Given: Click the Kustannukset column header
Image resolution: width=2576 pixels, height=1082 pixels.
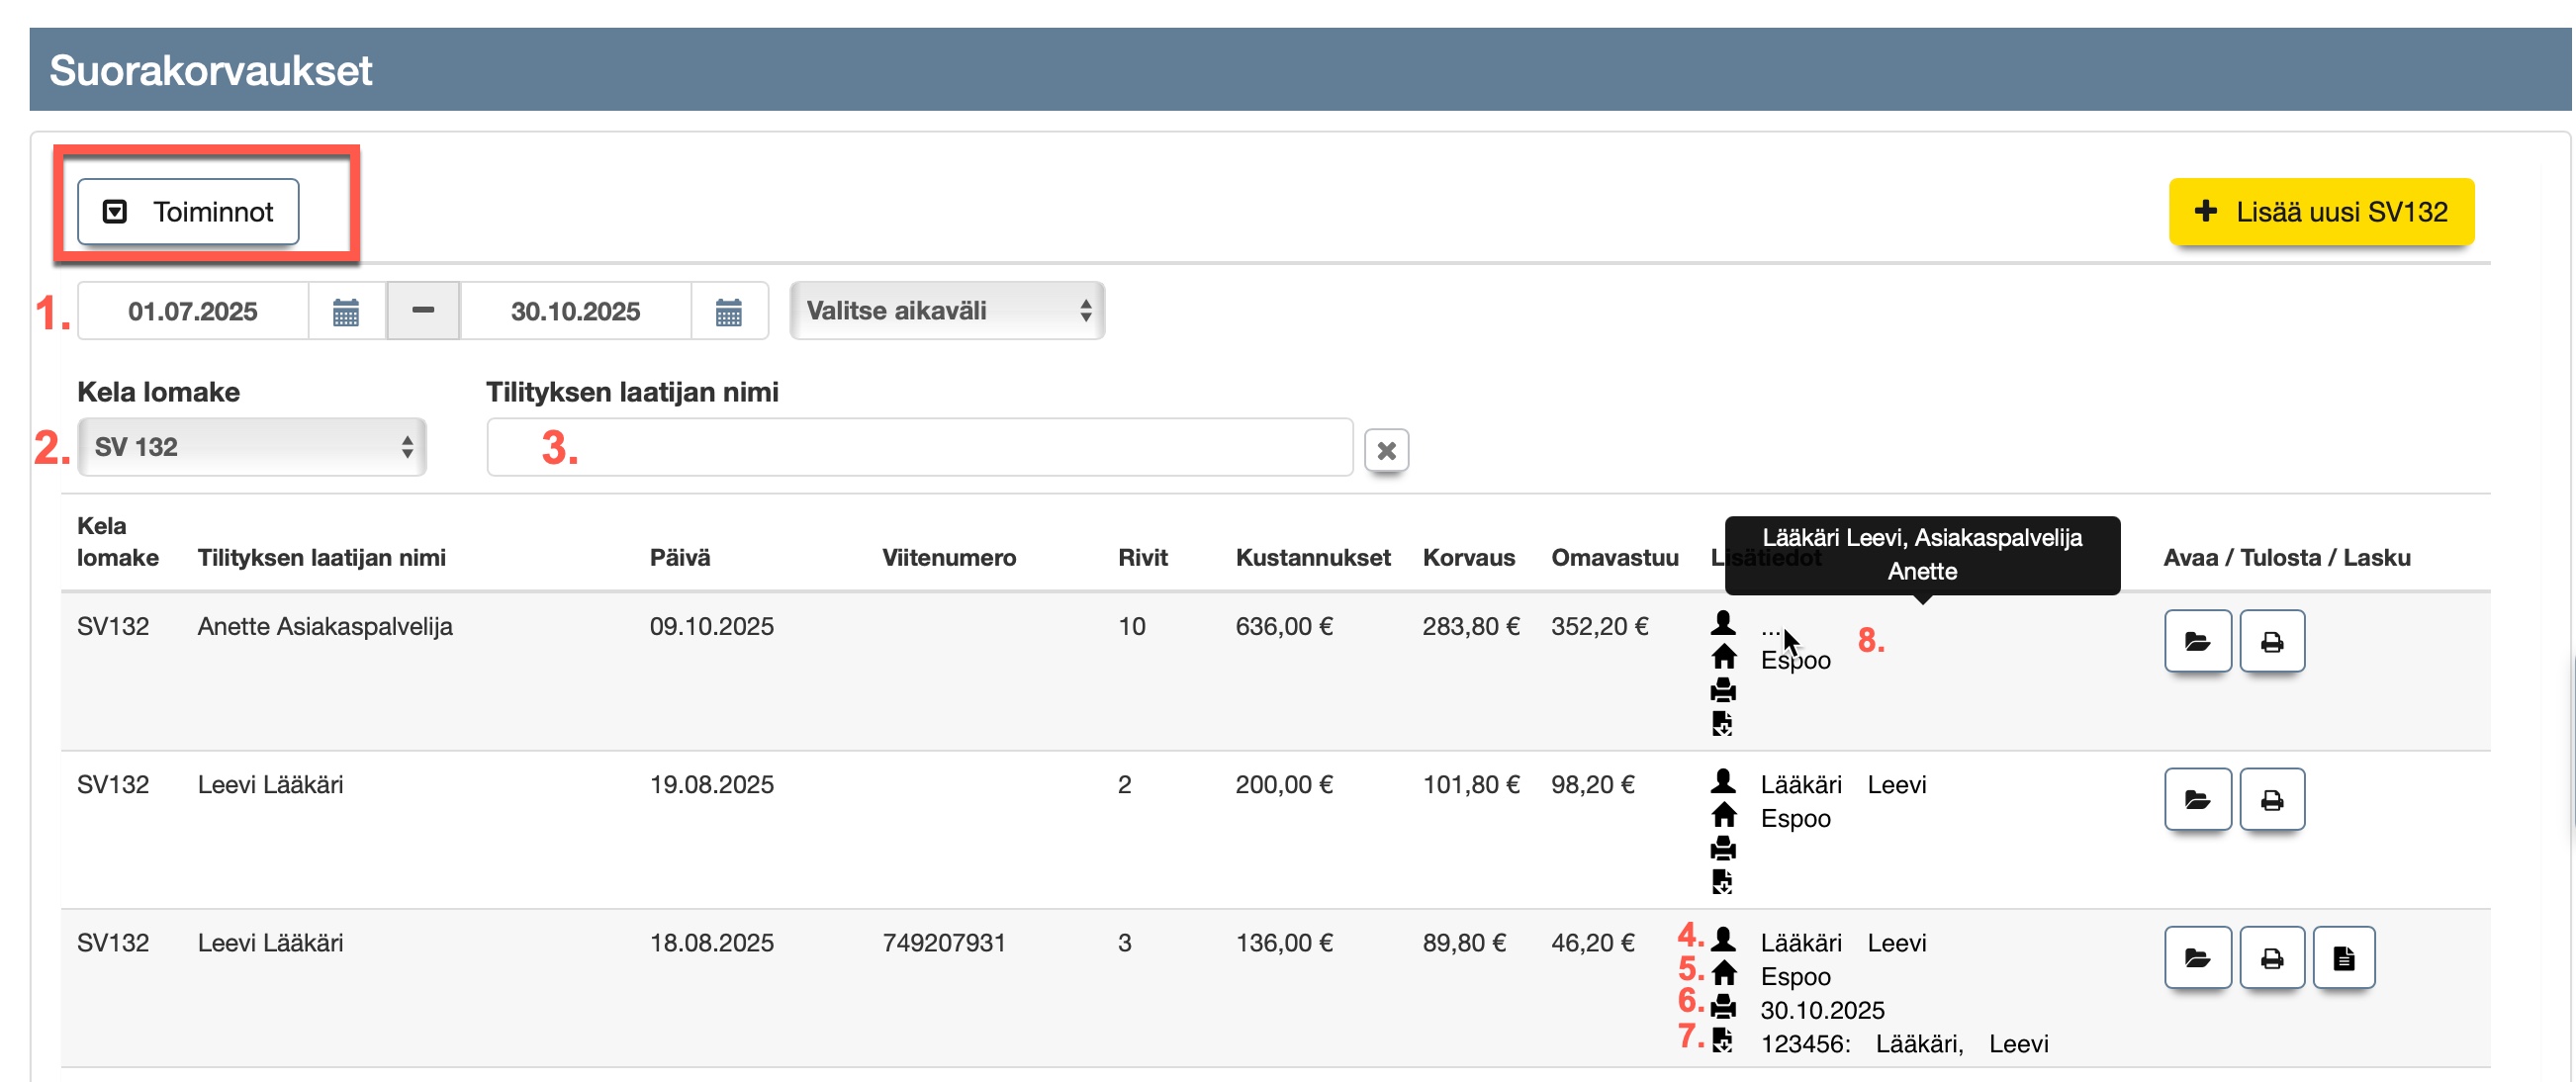Looking at the screenshot, I should (1312, 558).
